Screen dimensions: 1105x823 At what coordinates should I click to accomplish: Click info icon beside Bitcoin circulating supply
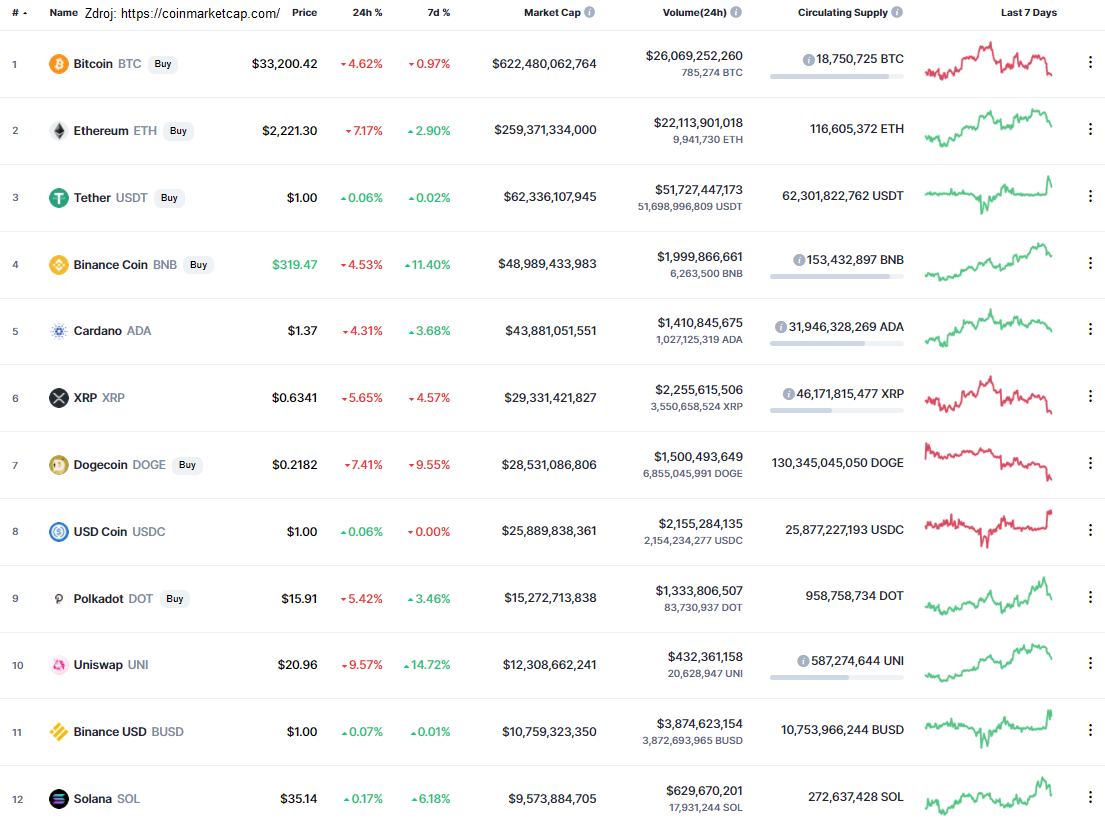808,60
